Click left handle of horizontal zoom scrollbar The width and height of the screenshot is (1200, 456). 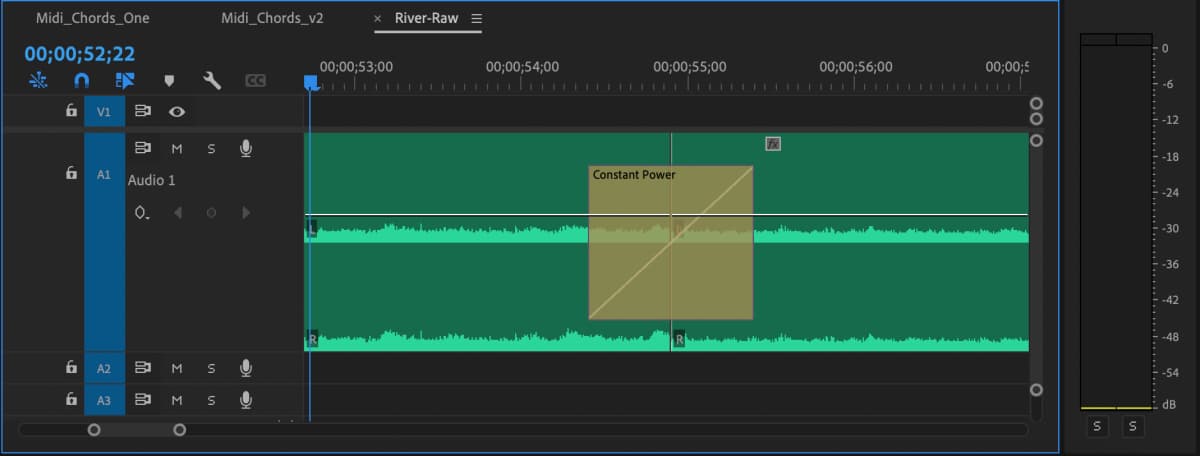pos(94,430)
